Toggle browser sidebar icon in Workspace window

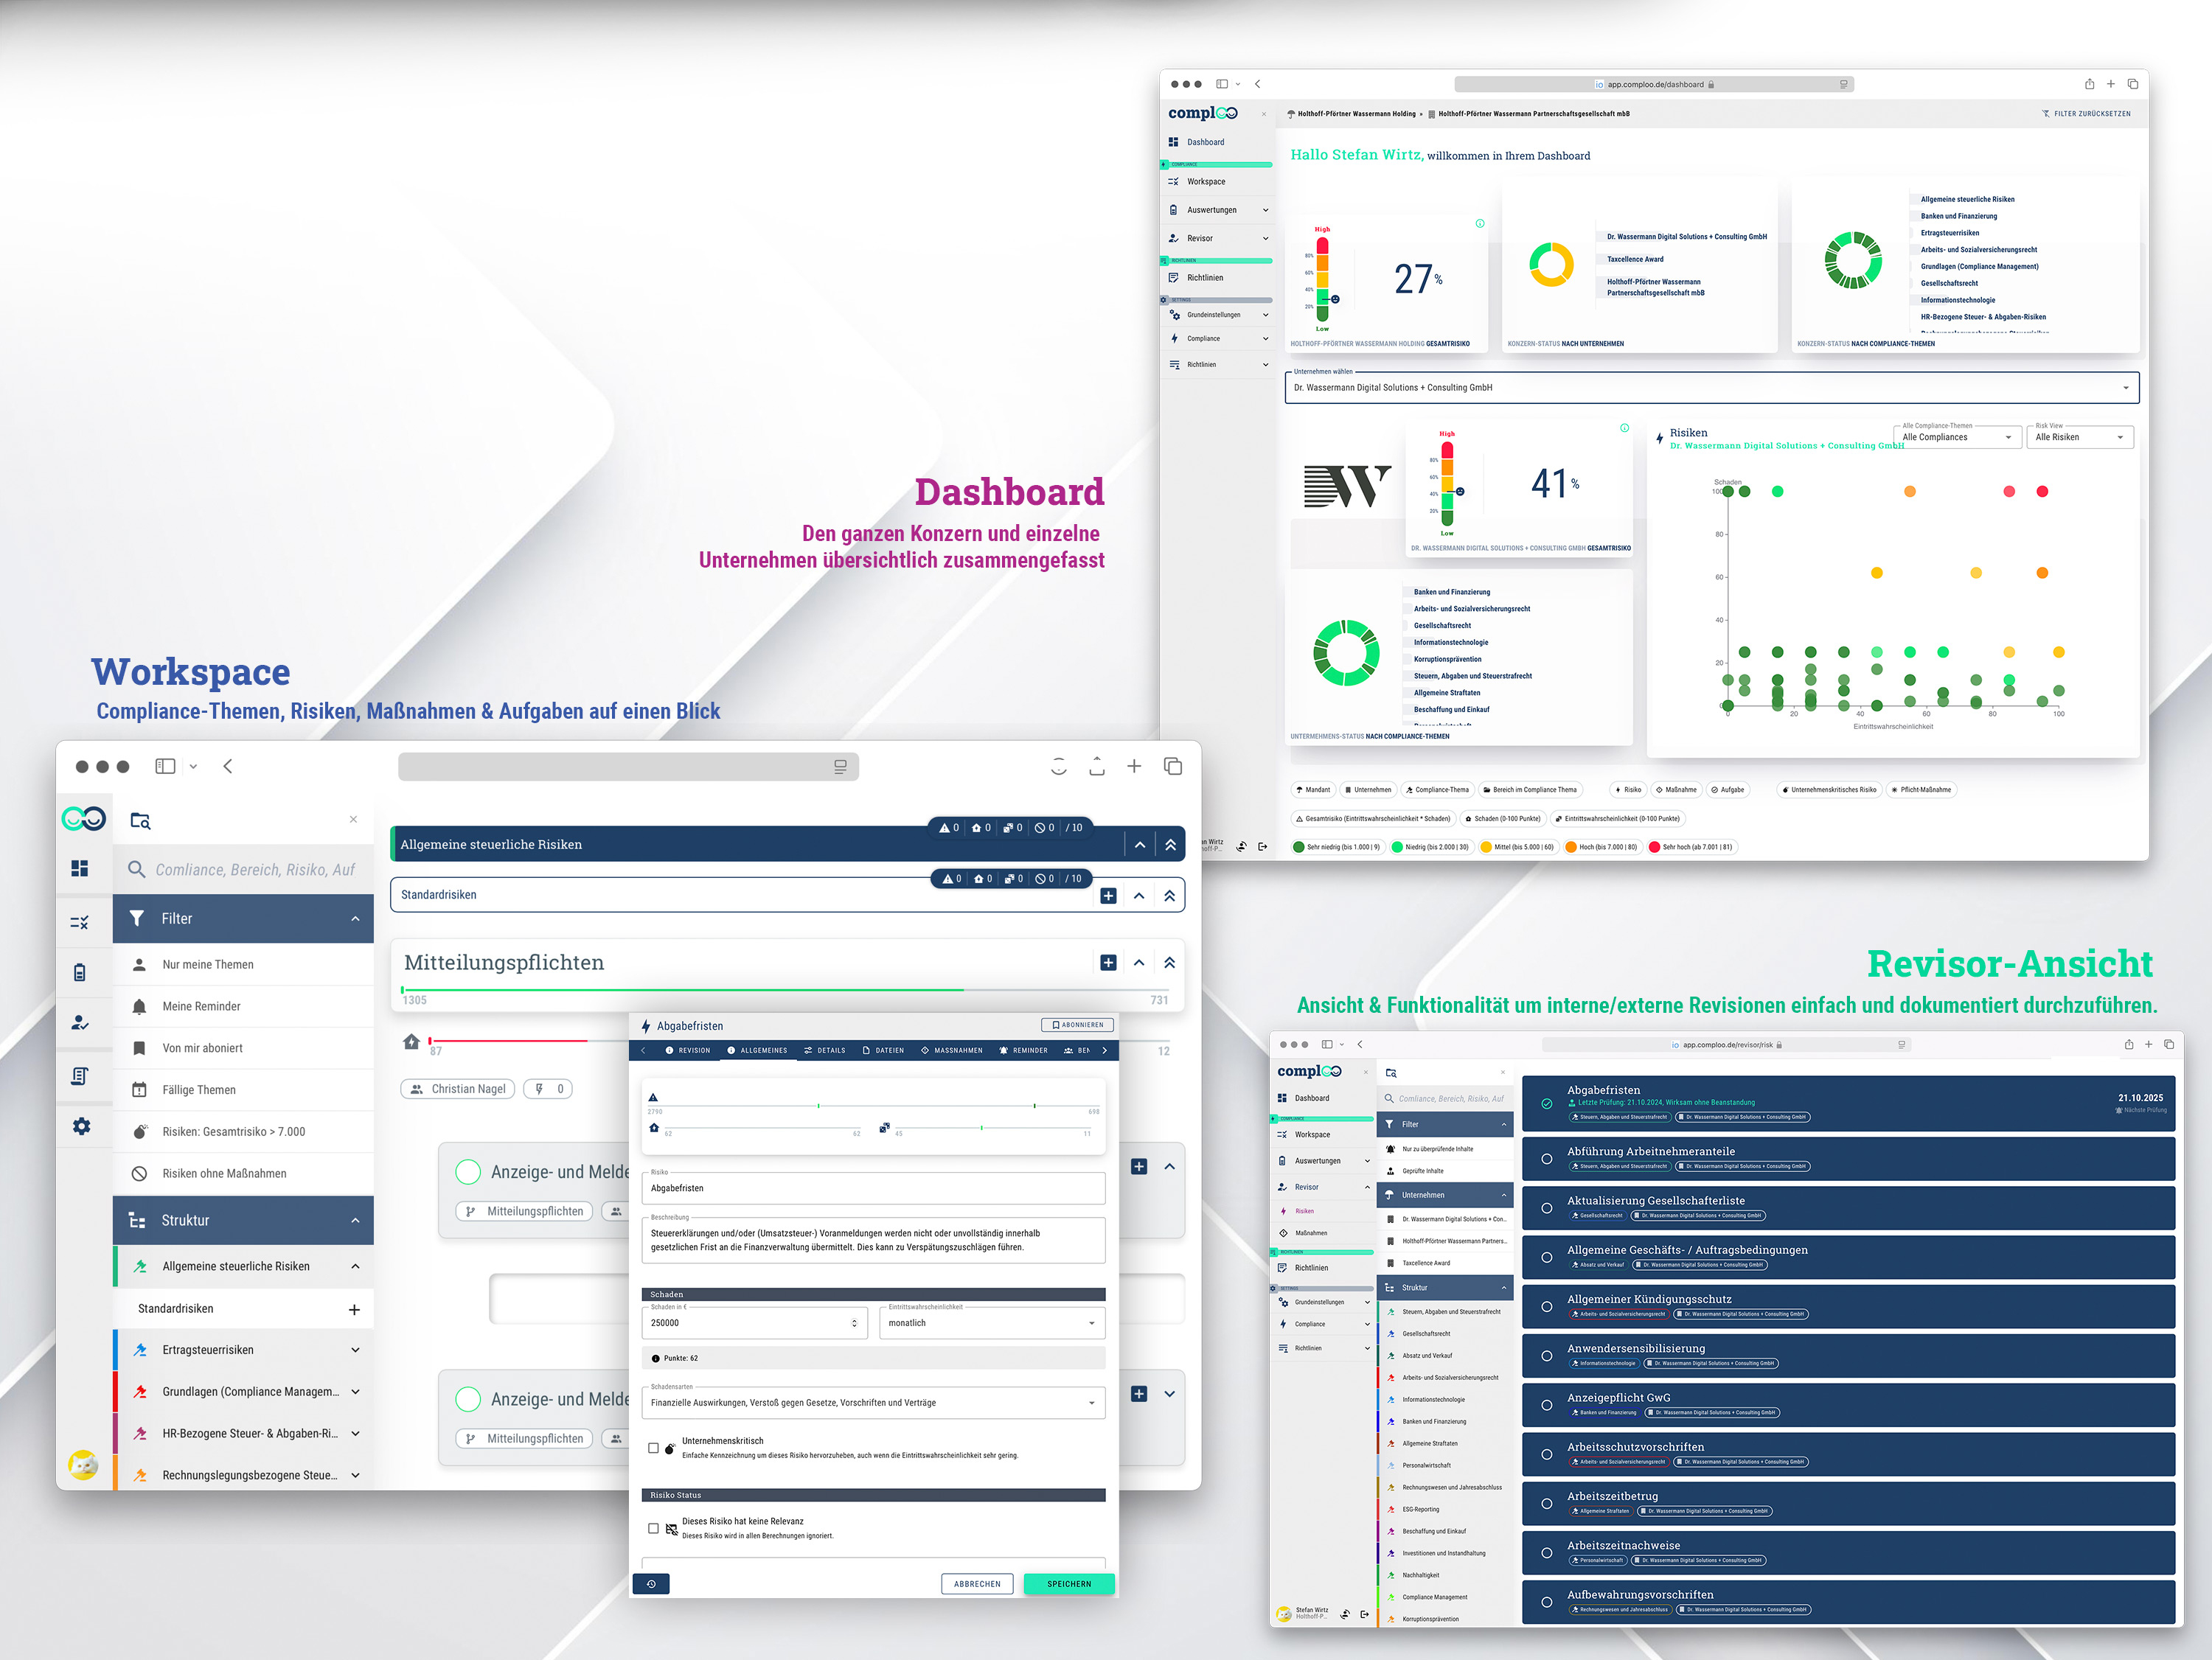pos(165,766)
